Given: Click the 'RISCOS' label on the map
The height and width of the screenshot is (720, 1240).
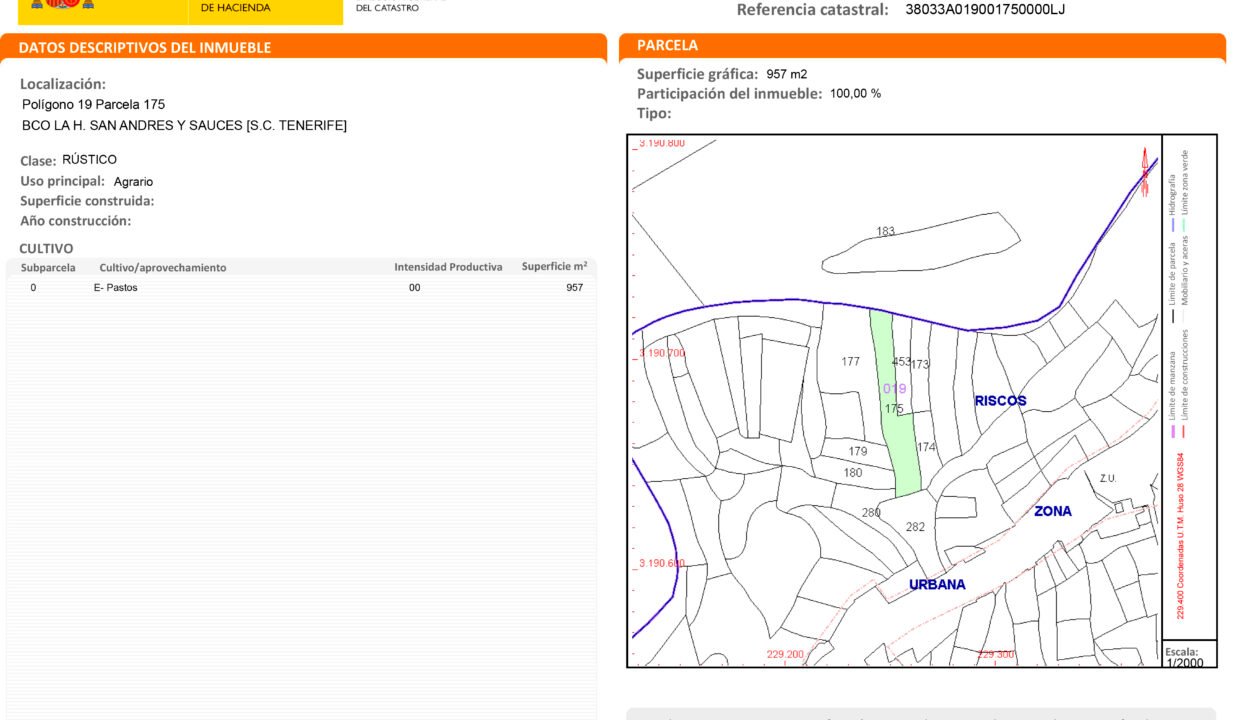Looking at the screenshot, I should pos(1001,401).
